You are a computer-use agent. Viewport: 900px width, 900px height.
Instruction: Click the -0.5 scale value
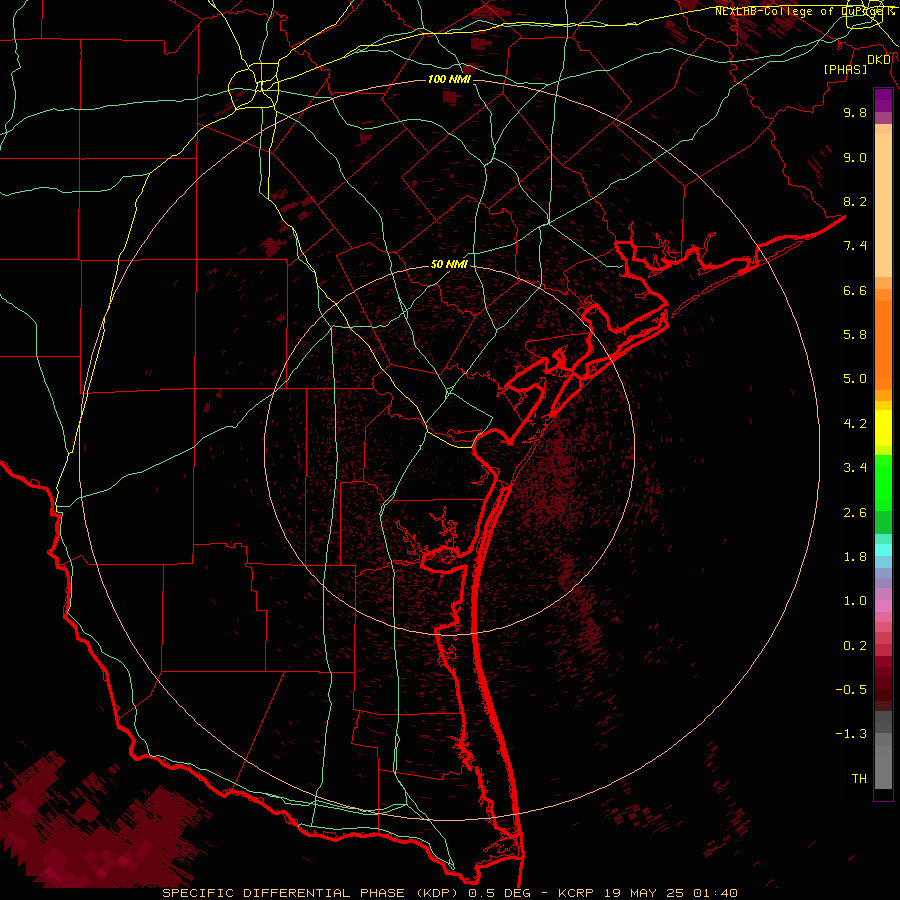click(x=851, y=690)
